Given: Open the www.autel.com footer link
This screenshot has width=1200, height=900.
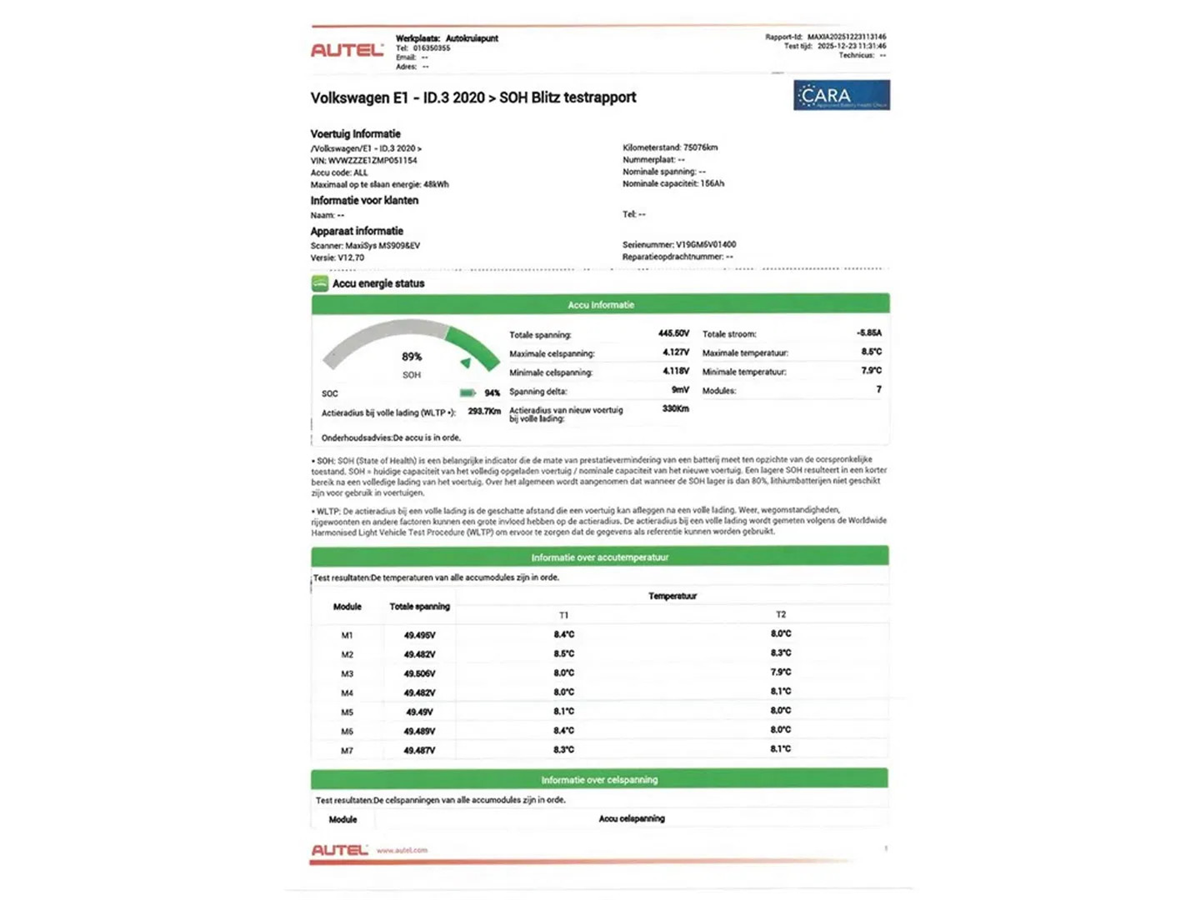Looking at the screenshot, I should tap(402, 851).
